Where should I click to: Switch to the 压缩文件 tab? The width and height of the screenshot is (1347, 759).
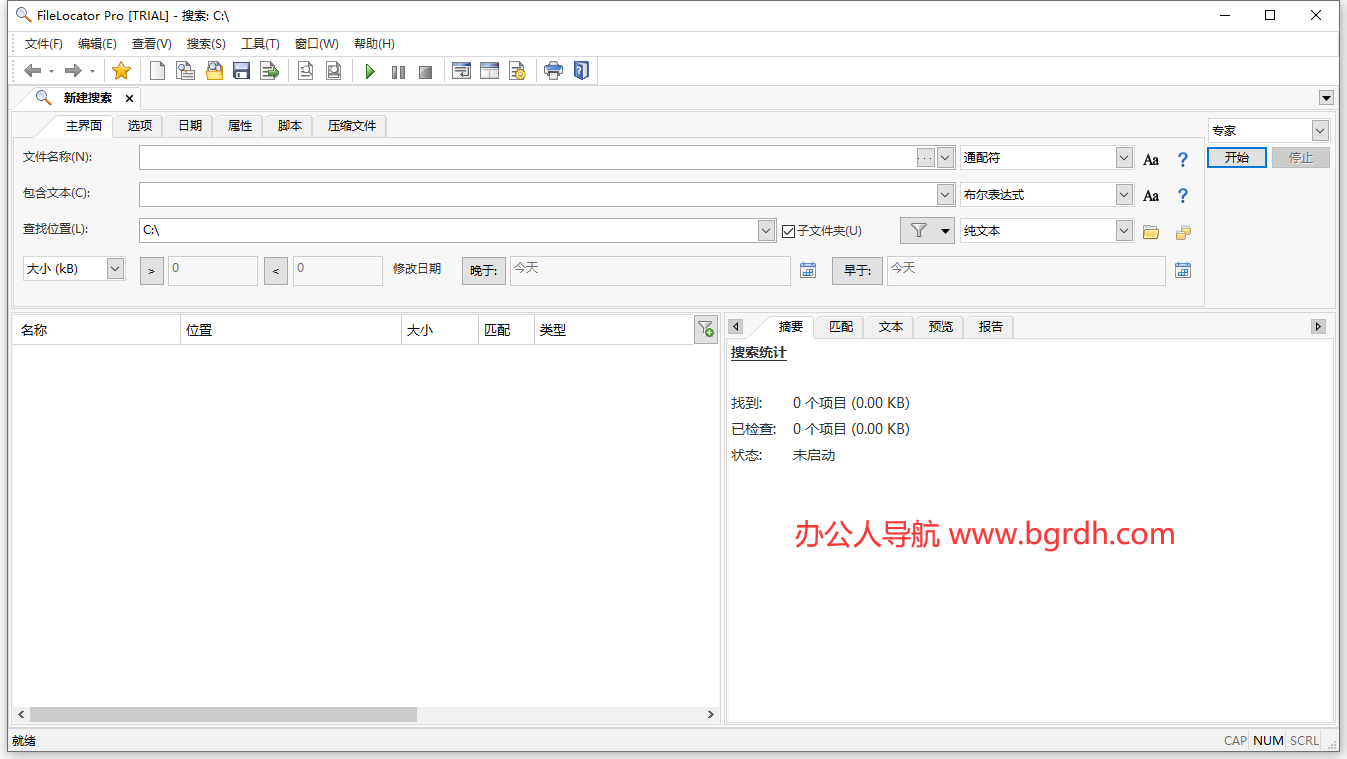[349, 125]
